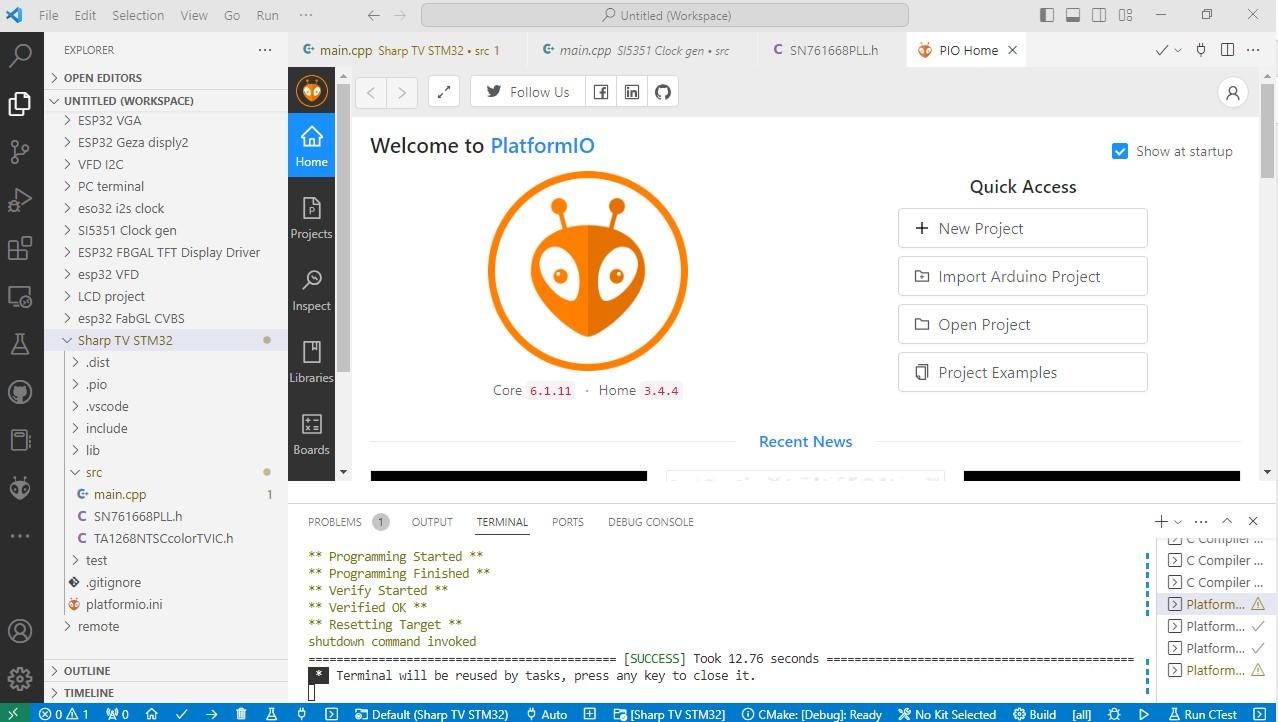Uncheck the Show at startup checkbox

click(1120, 151)
